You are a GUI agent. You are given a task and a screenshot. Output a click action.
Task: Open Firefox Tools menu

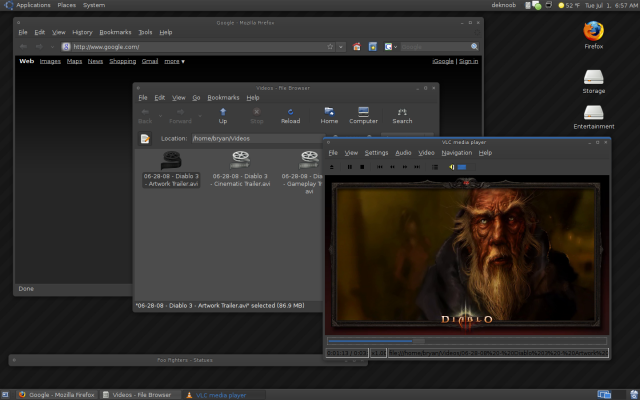pyautogui.click(x=145, y=32)
